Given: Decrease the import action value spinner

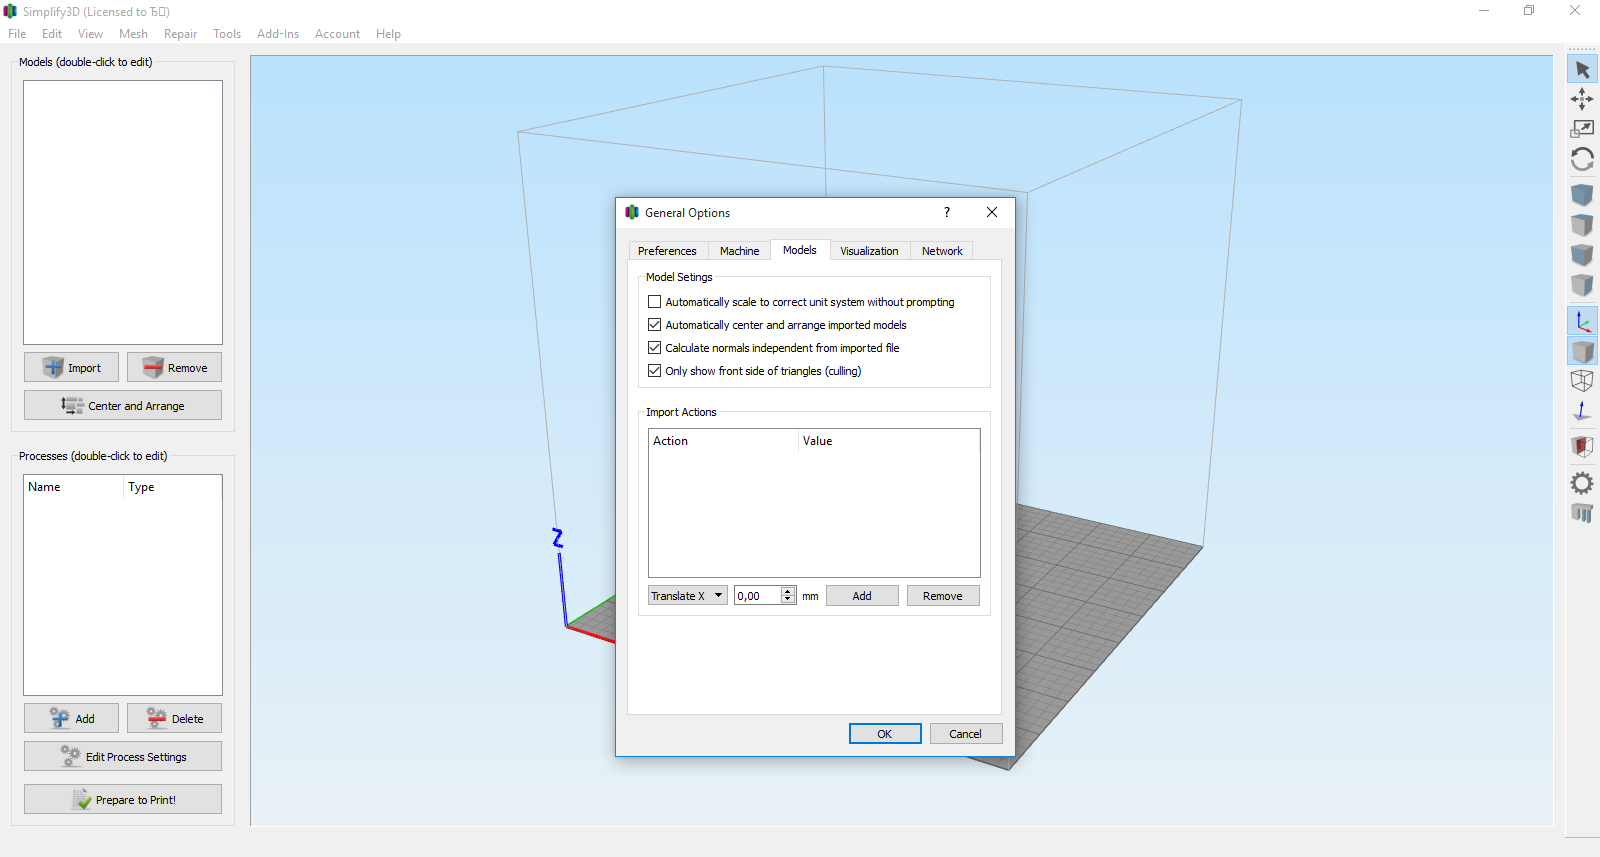Looking at the screenshot, I should [x=788, y=600].
